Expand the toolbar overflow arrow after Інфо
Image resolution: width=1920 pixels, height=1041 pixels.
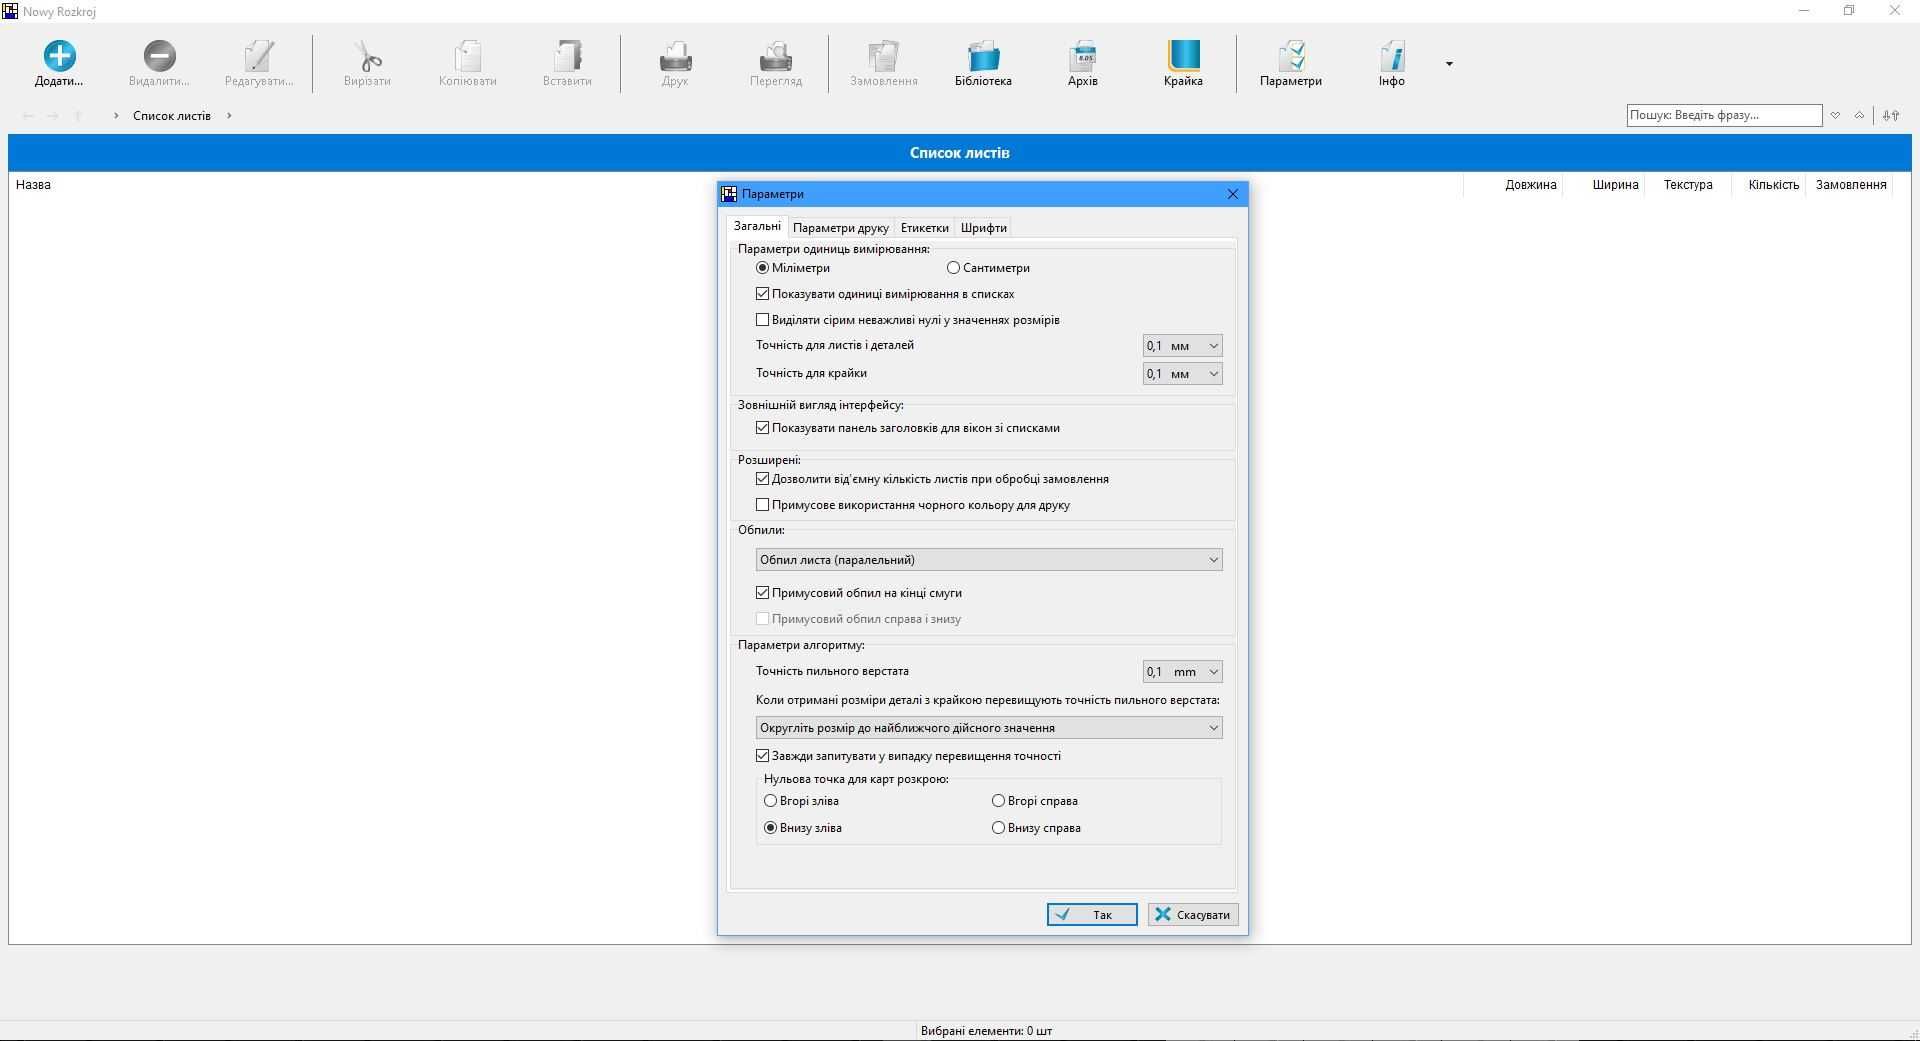(x=1449, y=64)
